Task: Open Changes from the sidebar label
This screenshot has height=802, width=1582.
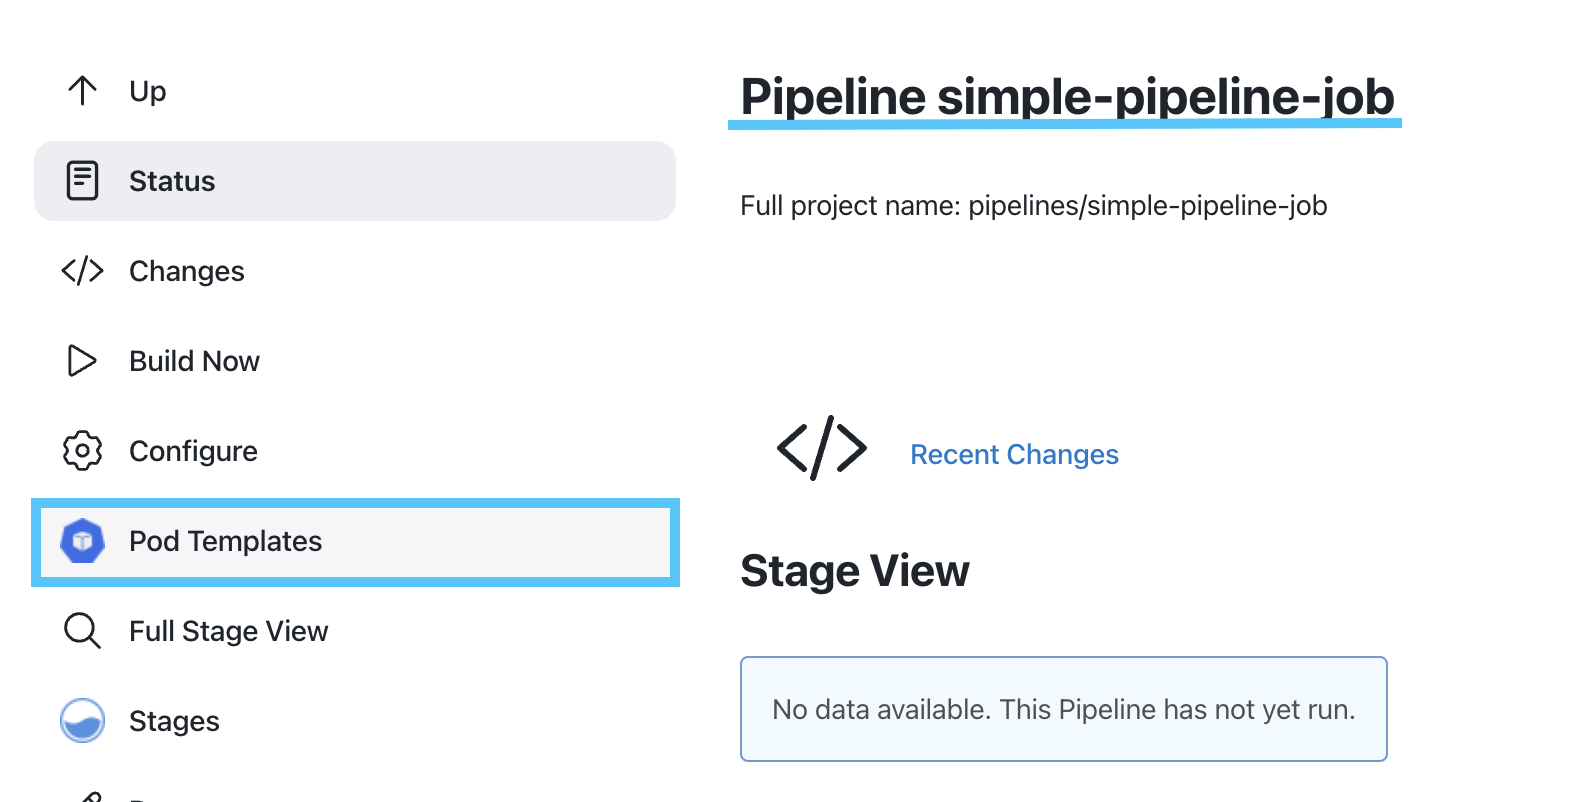Action: pos(187,271)
